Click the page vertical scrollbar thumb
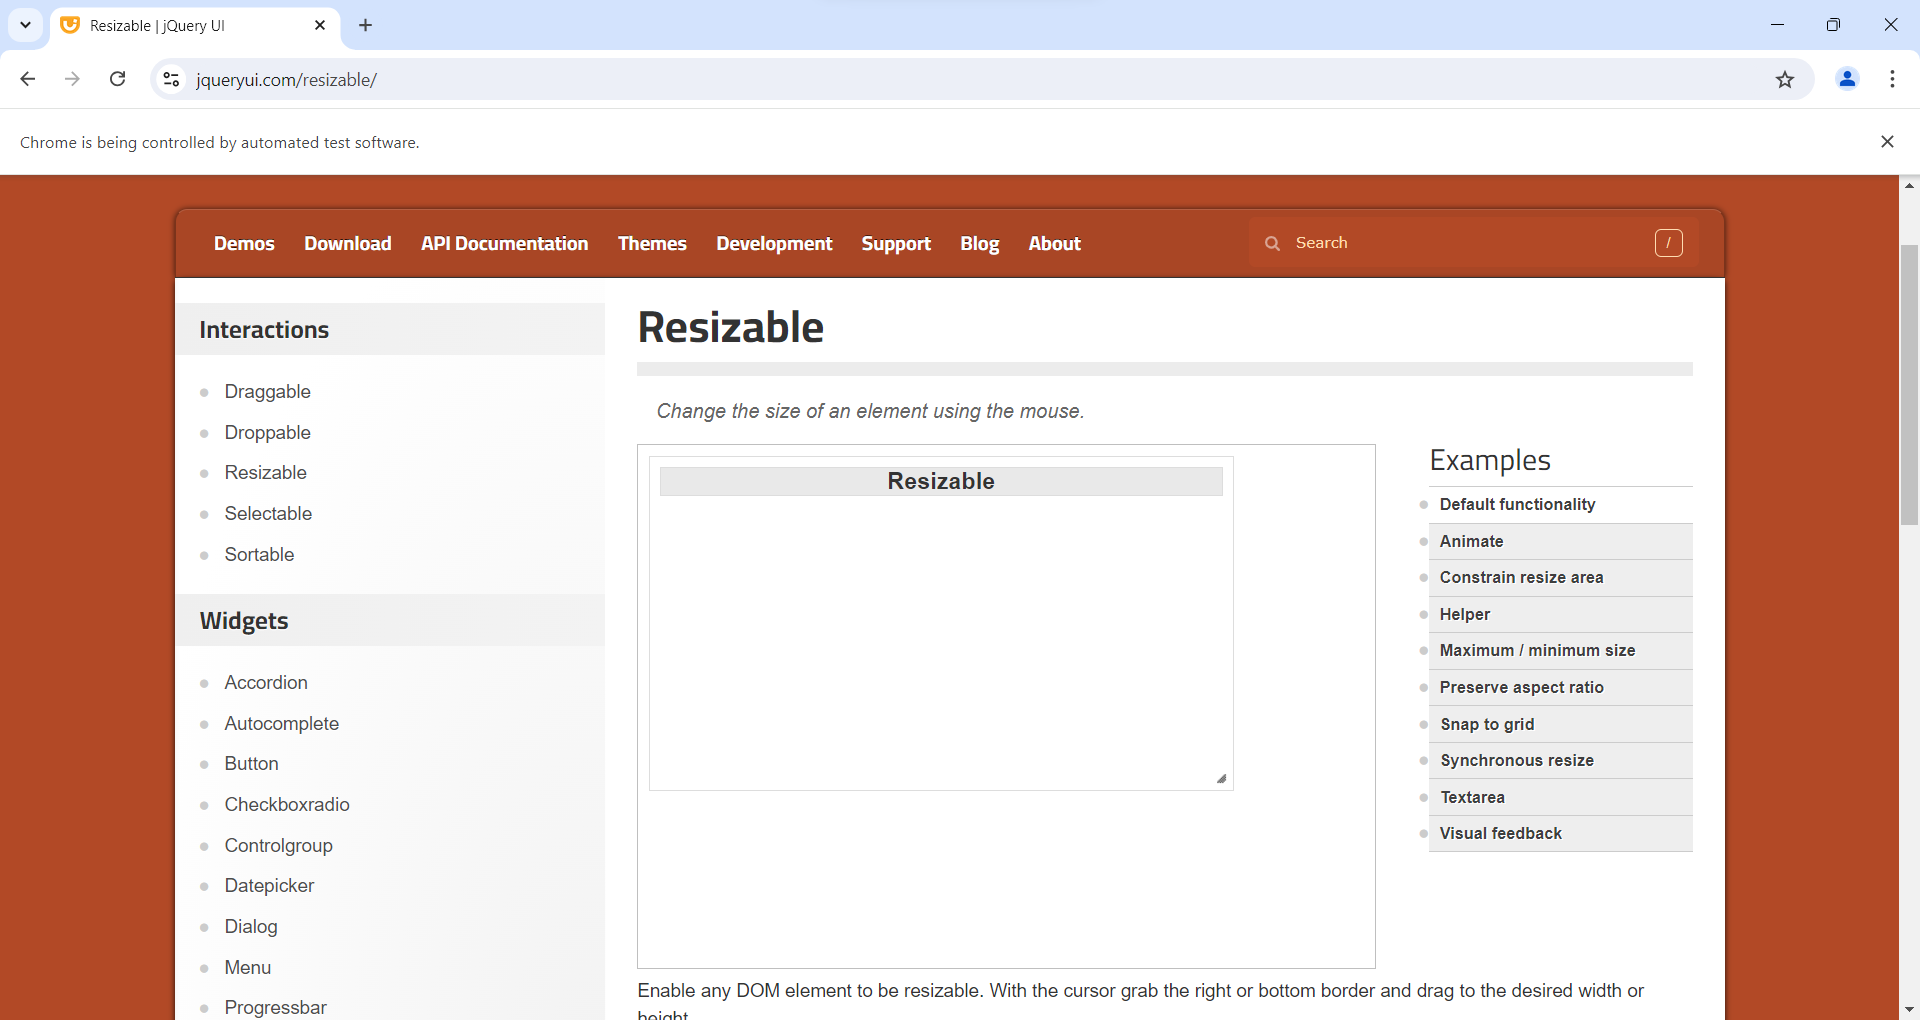 click(x=1909, y=385)
